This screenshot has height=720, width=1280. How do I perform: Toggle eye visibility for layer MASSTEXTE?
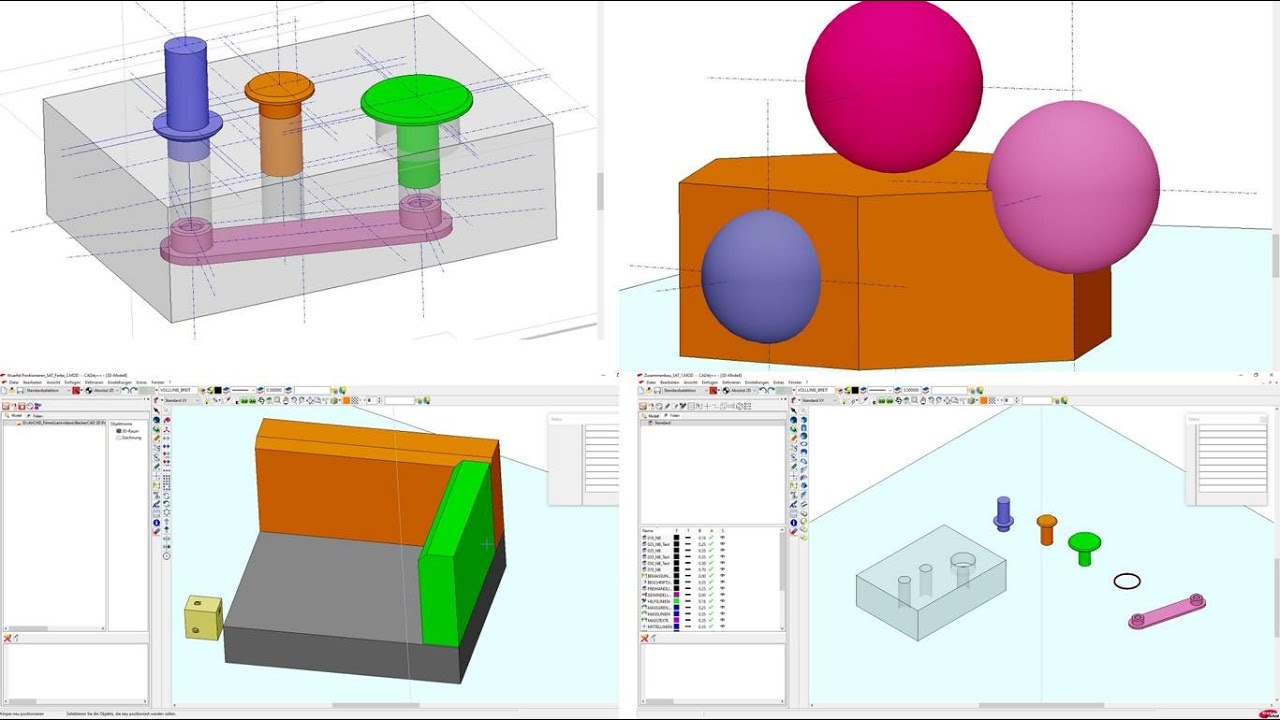click(x=723, y=620)
